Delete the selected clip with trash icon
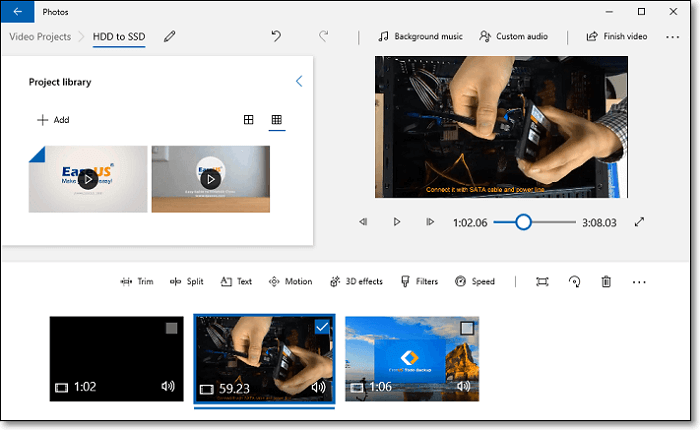 [x=606, y=282]
